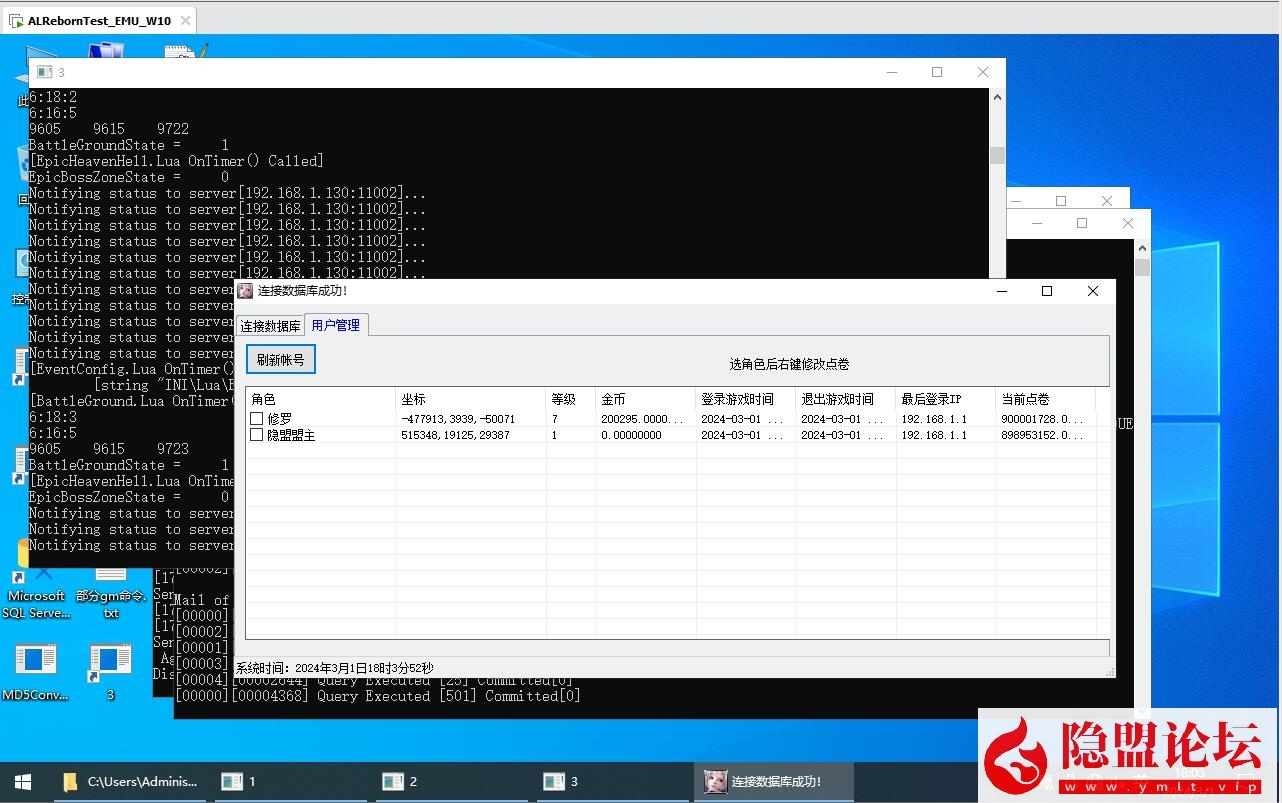Viewport: 1282px width, 803px height.
Task: Click the 刷新帐号 button
Action: pos(281,360)
